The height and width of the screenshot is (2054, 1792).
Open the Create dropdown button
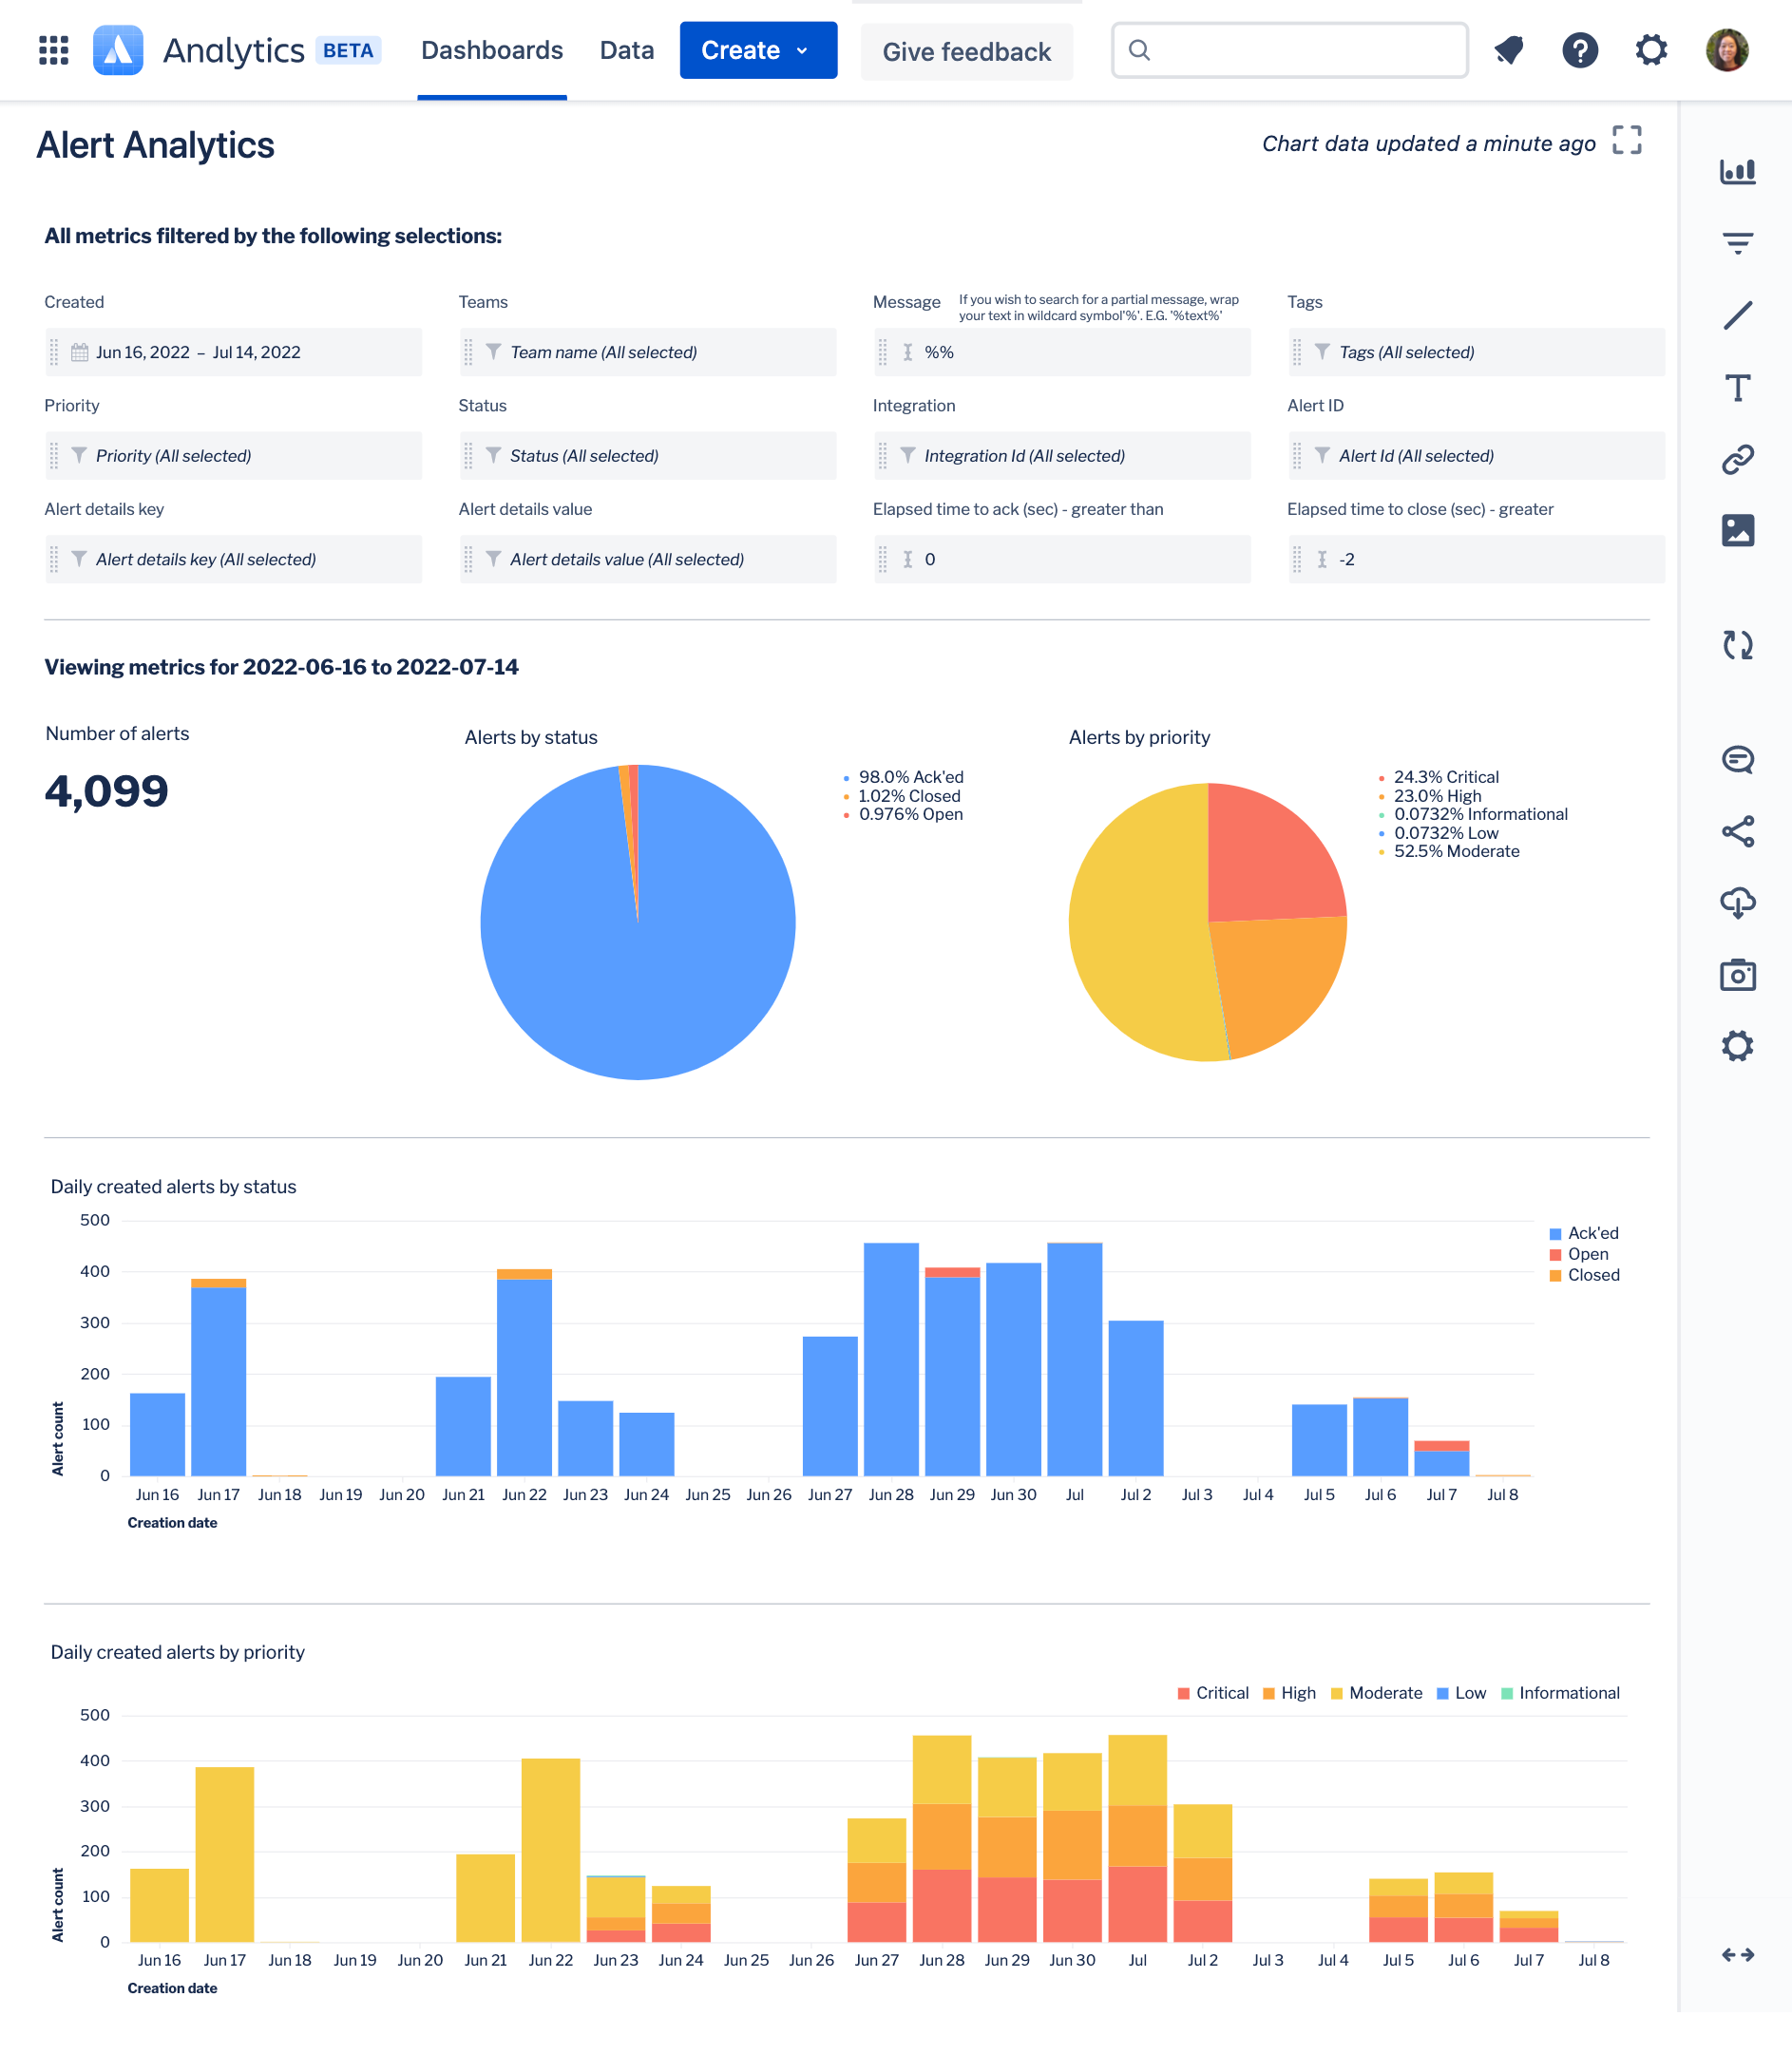(758, 50)
